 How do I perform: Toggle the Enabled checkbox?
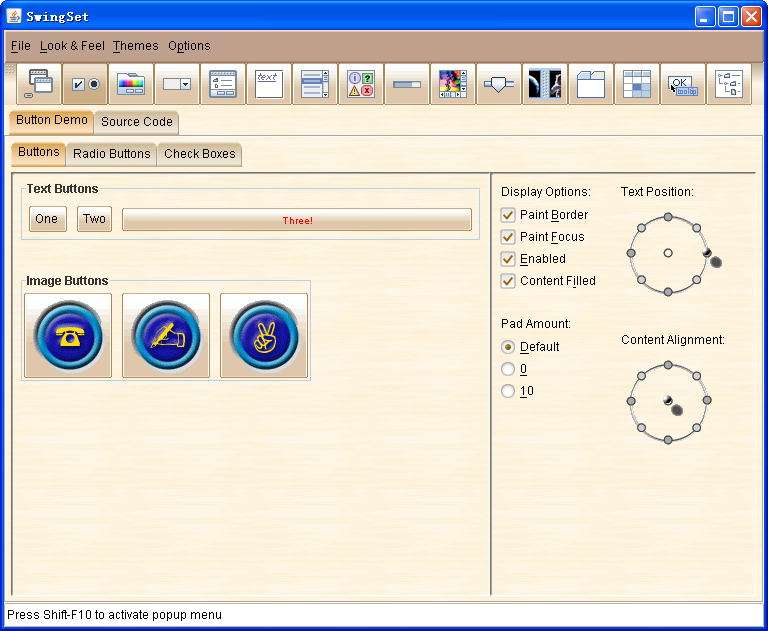point(508,259)
